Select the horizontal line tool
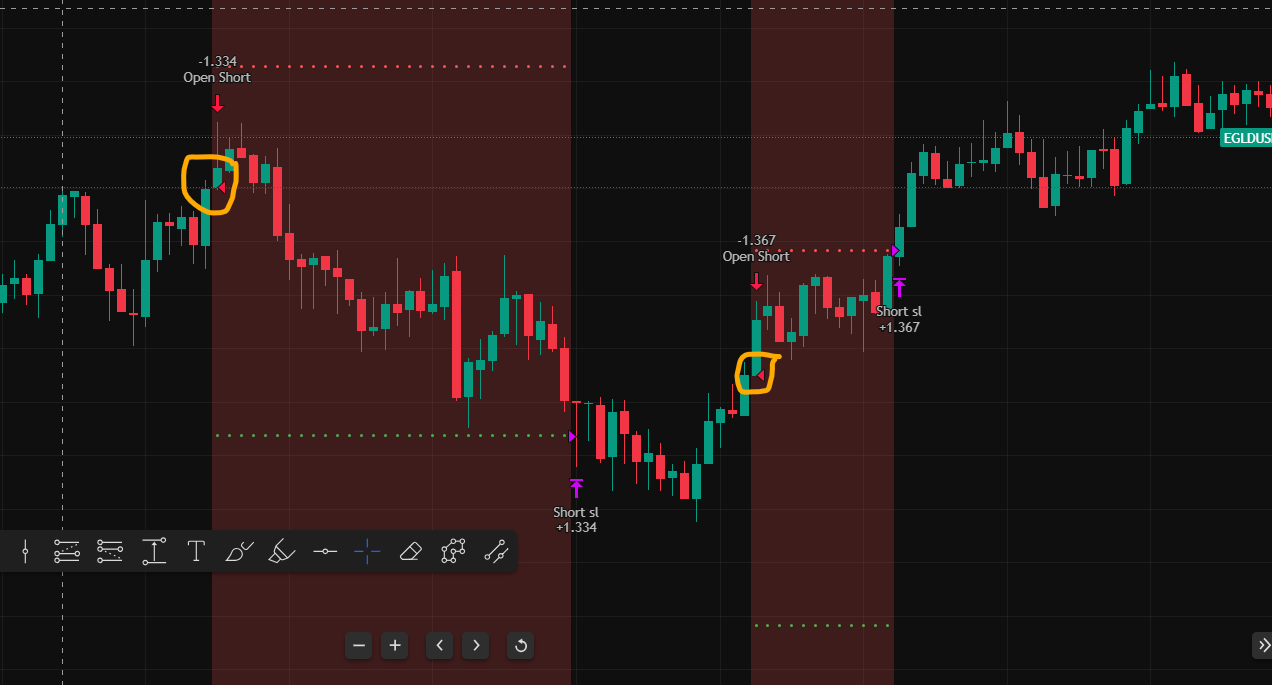Screen dimensions: 1272x685 point(325,550)
